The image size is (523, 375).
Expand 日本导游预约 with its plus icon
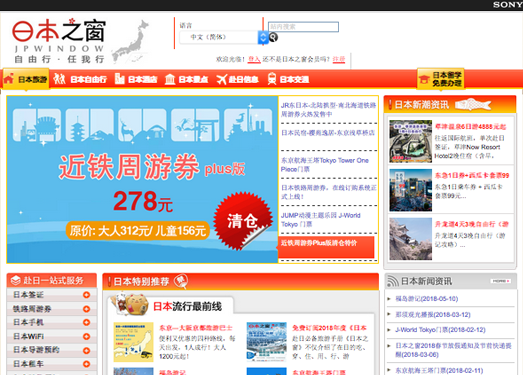coord(86,350)
